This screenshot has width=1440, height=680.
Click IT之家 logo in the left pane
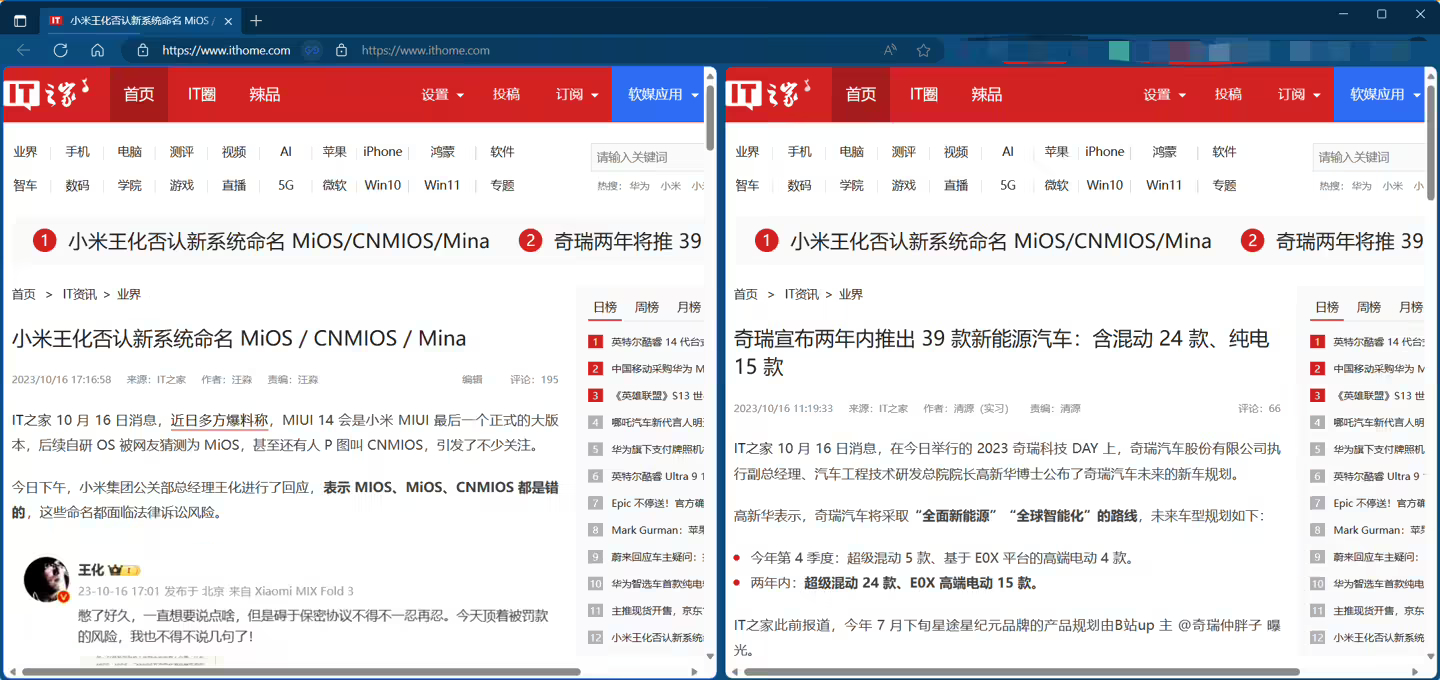pyautogui.click(x=47, y=93)
